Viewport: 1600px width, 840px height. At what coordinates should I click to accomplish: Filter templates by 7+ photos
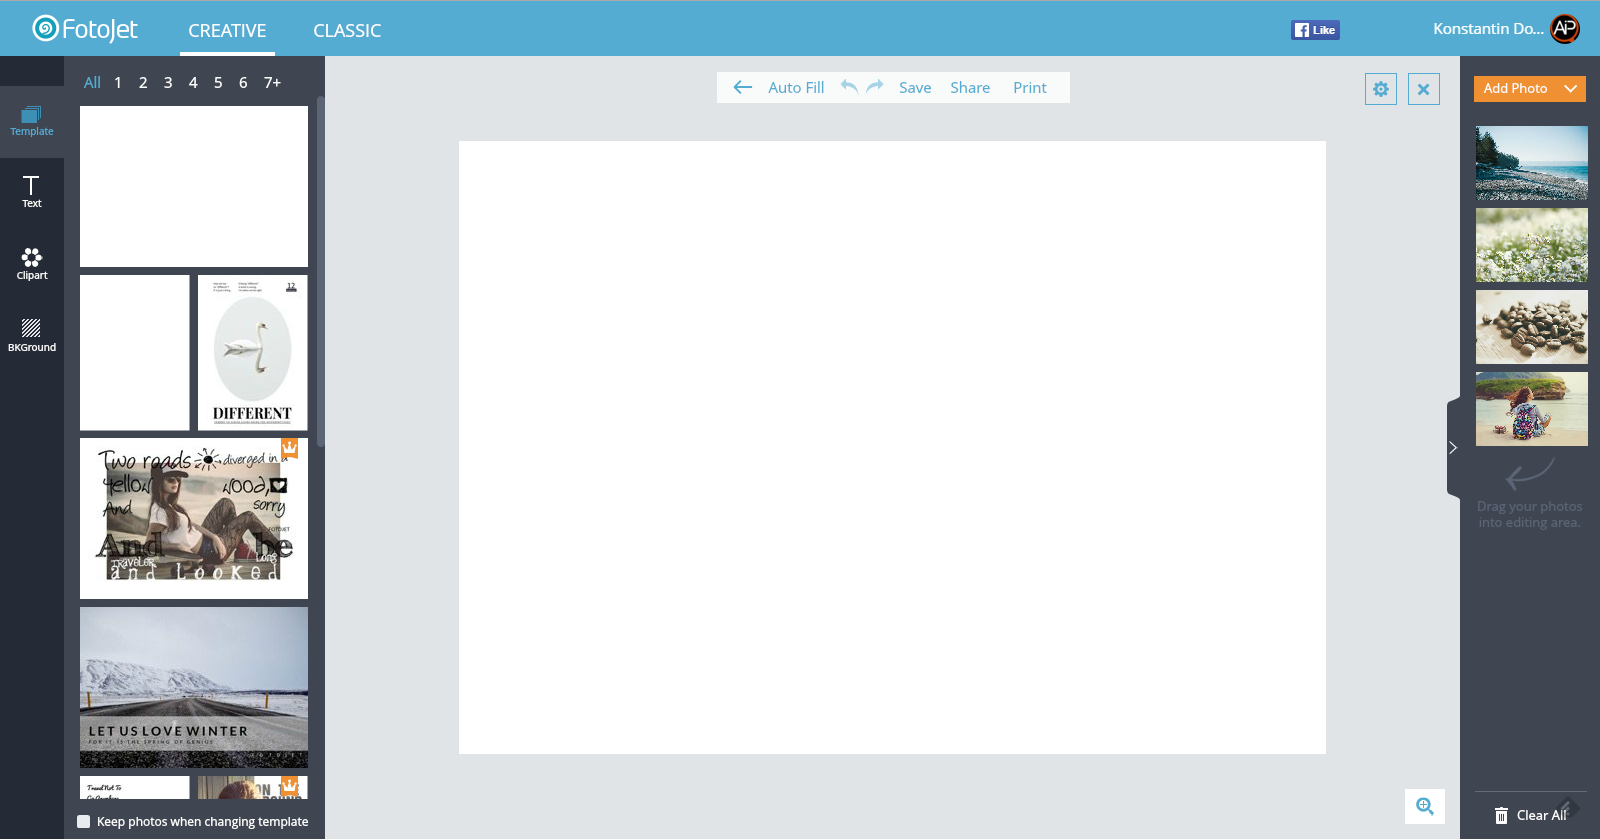[x=272, y=83]
